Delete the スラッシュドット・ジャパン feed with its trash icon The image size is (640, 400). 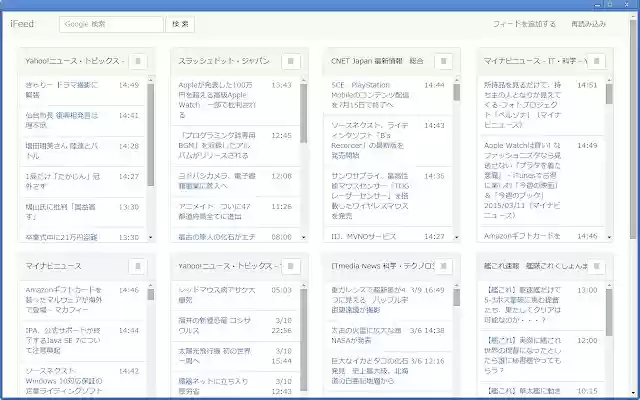pos(291,61)
